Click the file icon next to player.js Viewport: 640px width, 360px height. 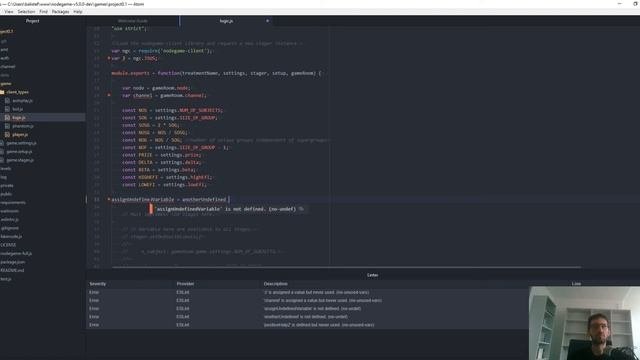pyautogui.click(x=7, y=135)
